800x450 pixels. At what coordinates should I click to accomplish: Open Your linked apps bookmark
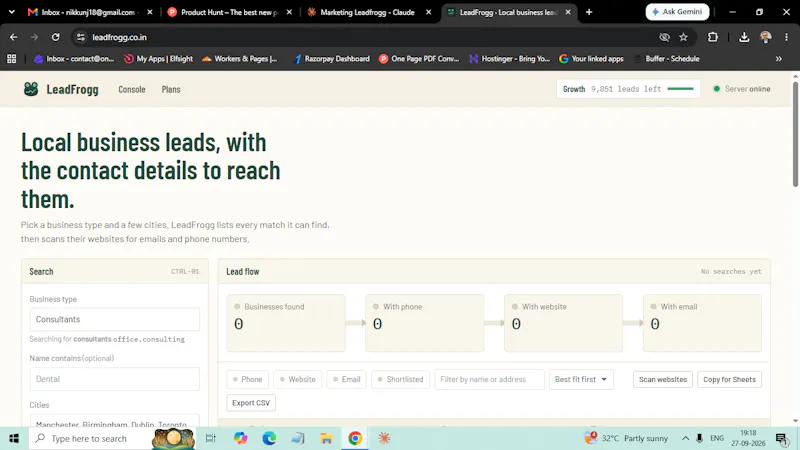tap(591, 59)
